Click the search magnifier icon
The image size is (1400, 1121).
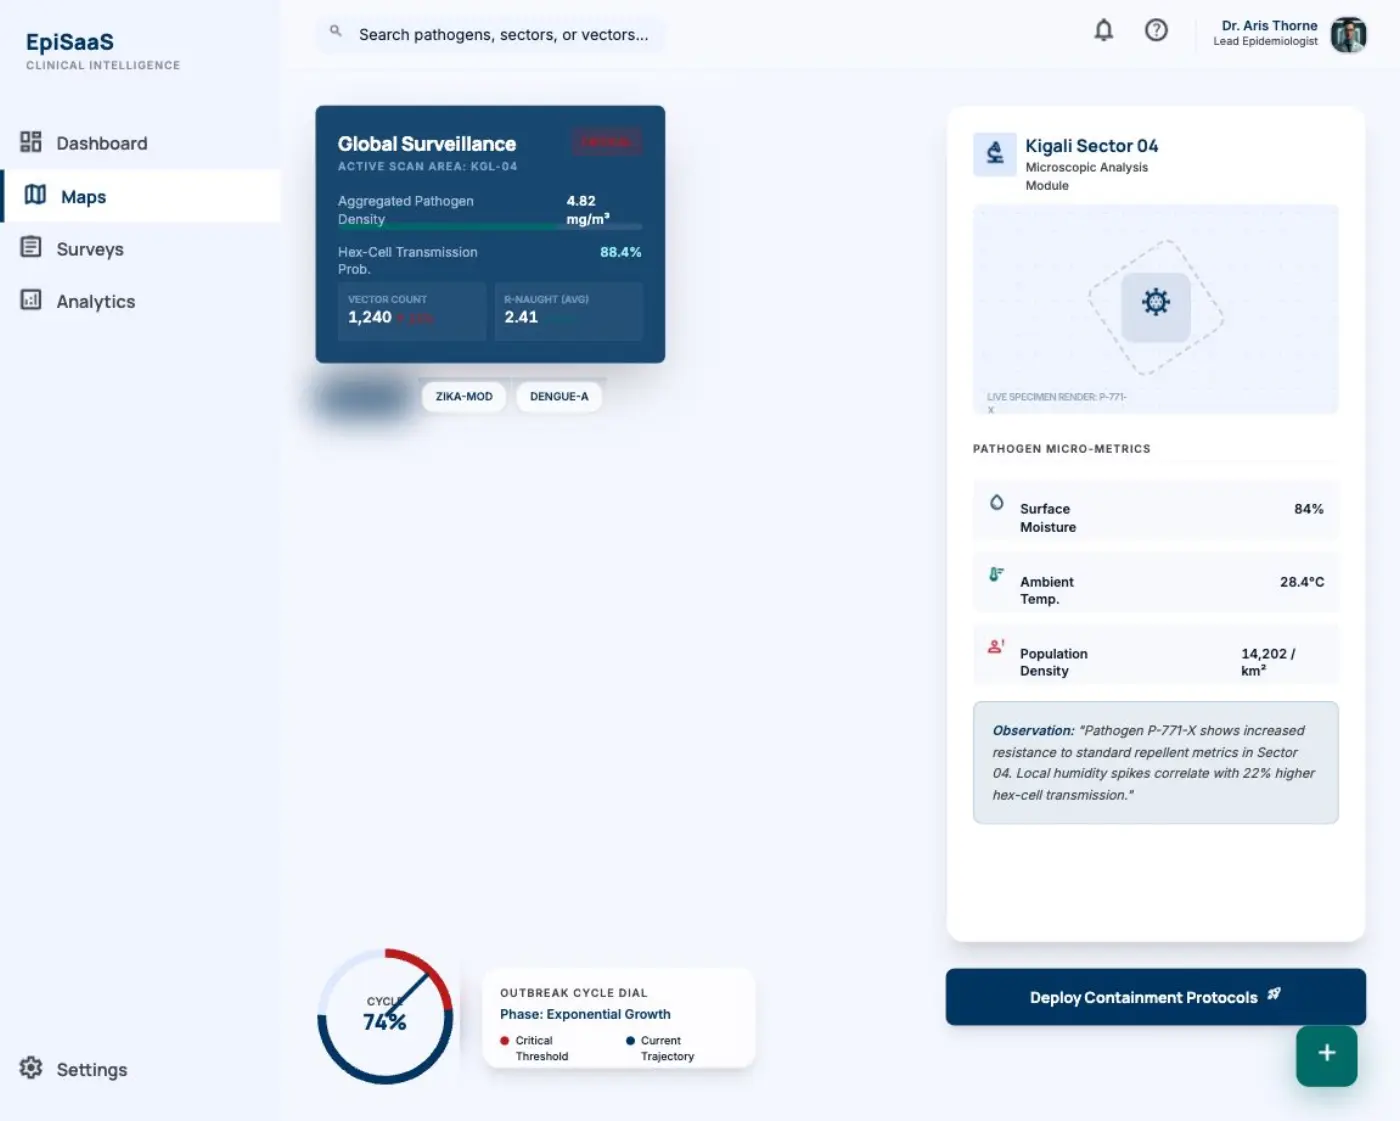pos(336,32)
